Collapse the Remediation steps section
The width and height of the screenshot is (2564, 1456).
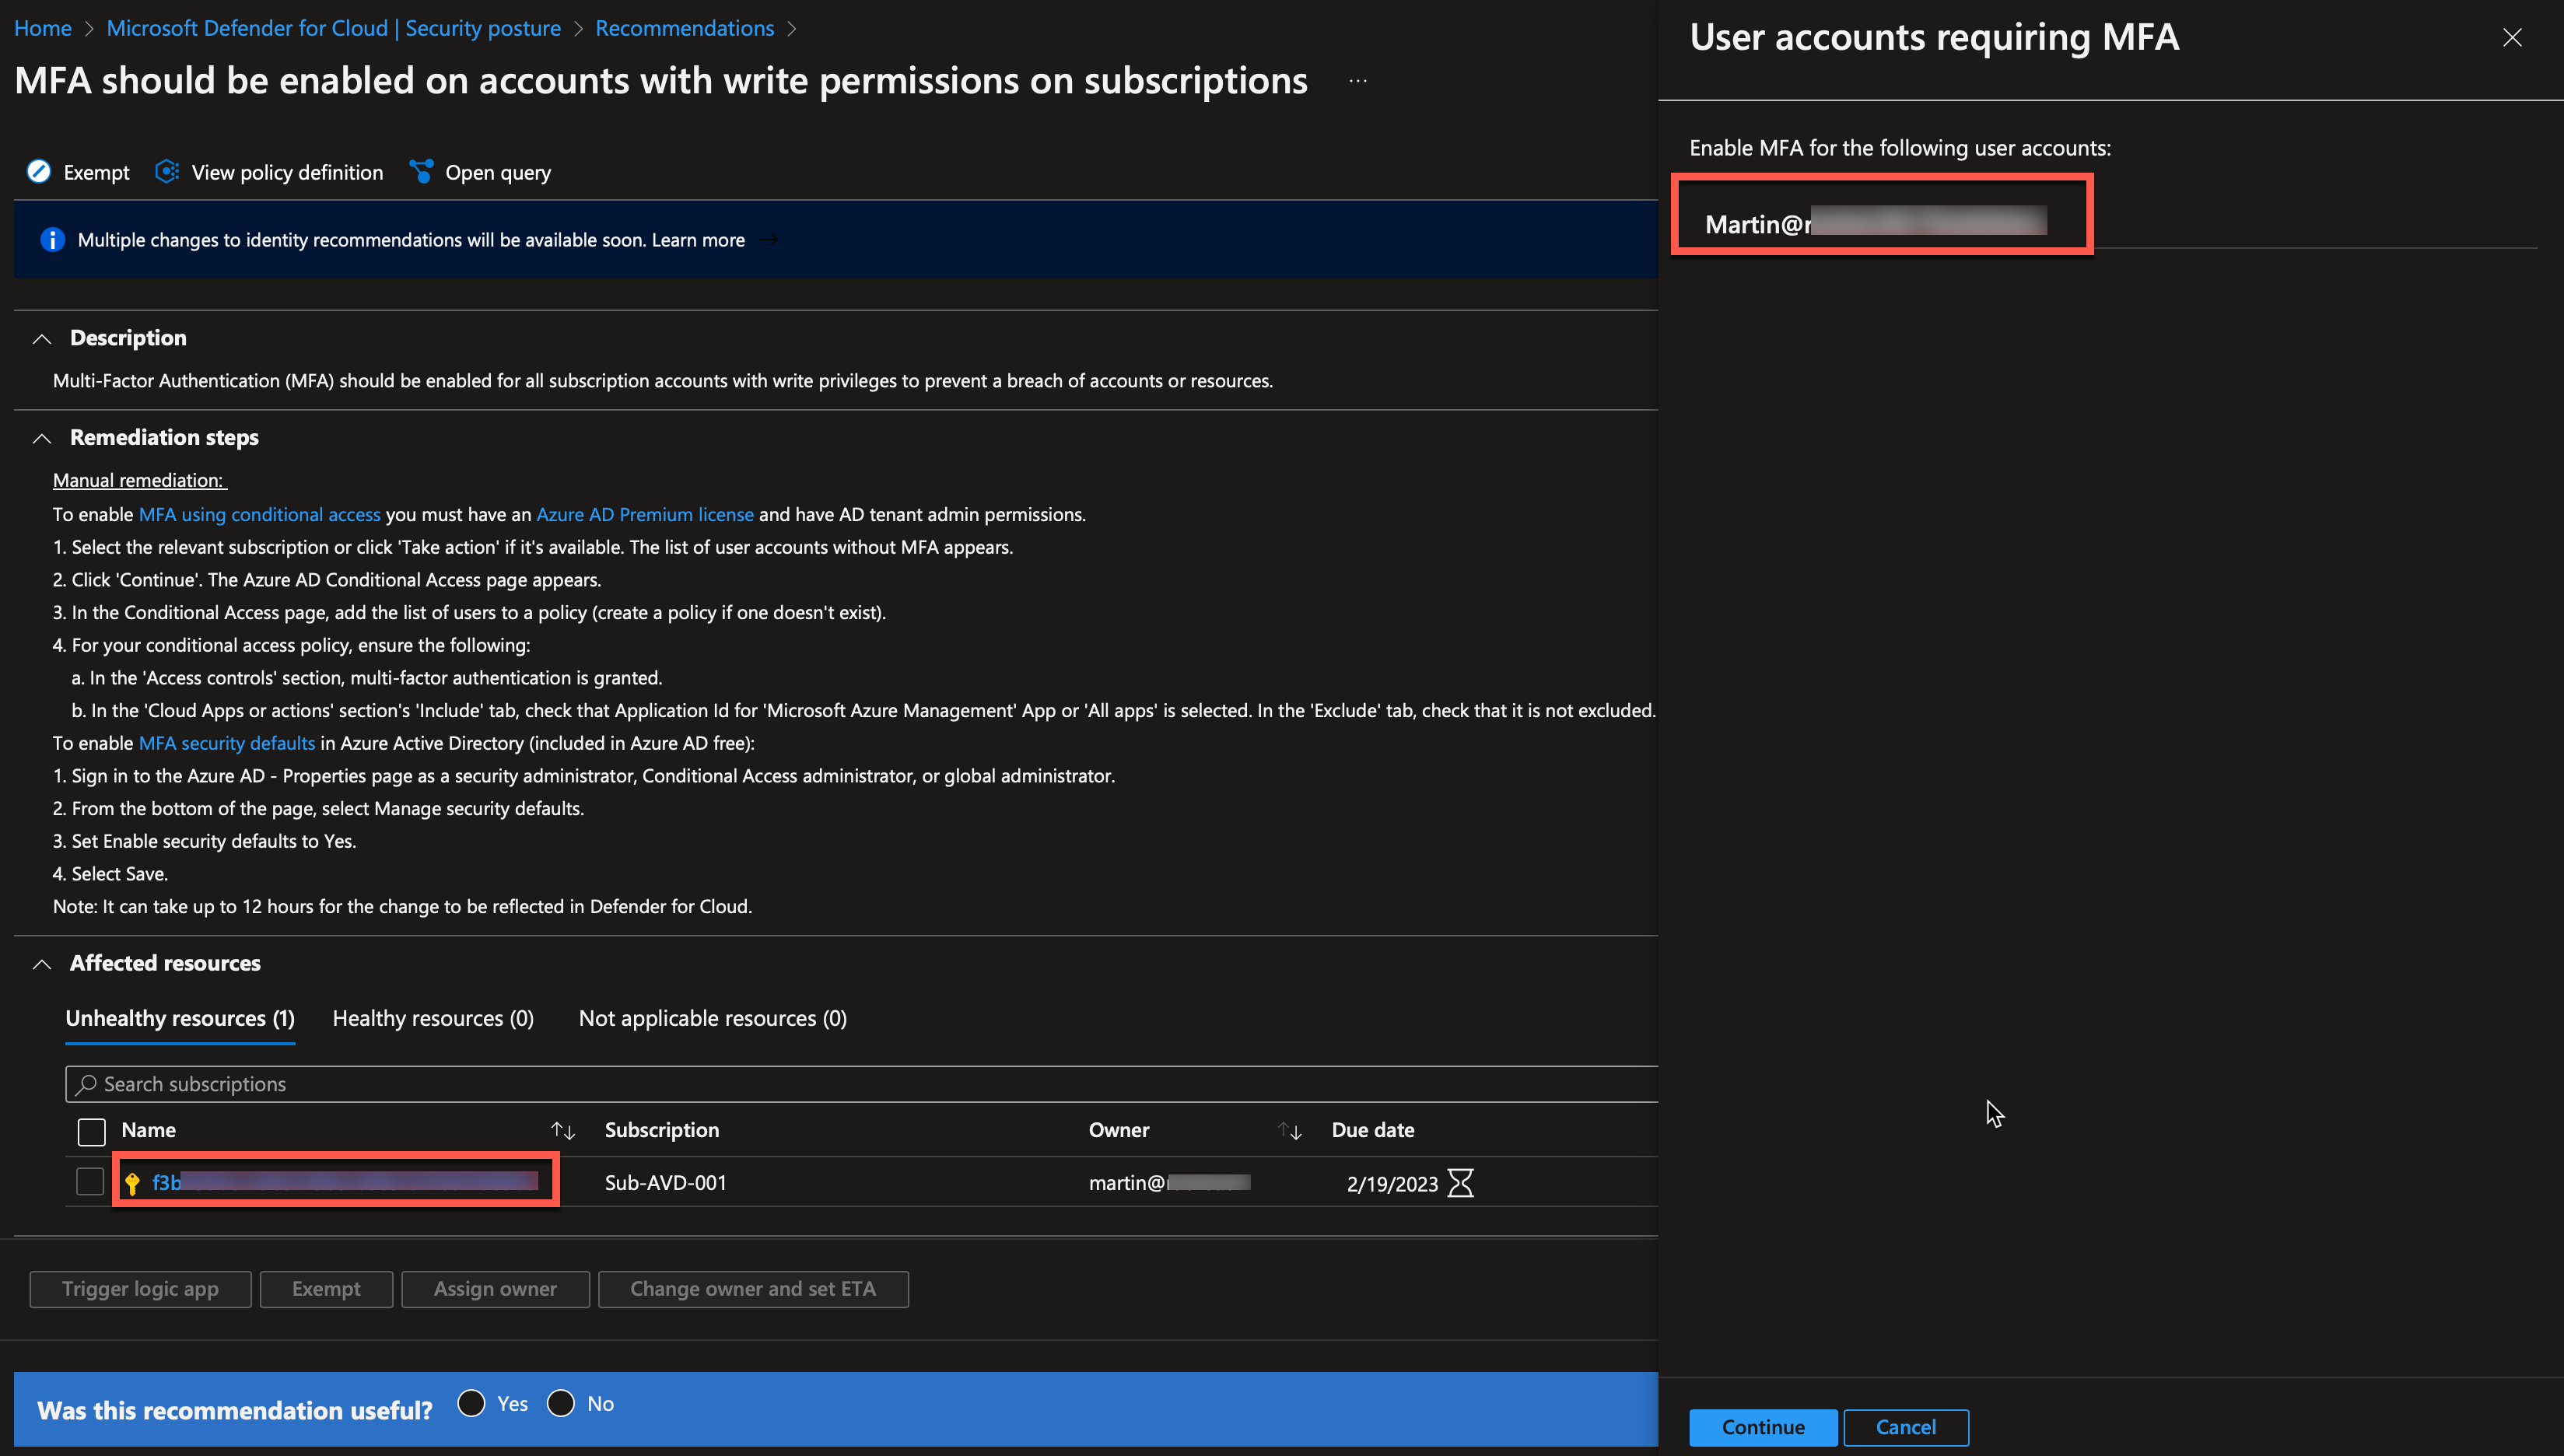pos(42,438)
